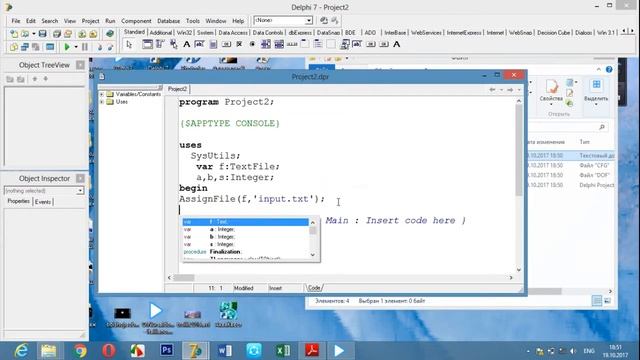Screen dimensions: 640x360
Task: Choose Finalization procedure in completion list
Action: (x=246, y=252)
